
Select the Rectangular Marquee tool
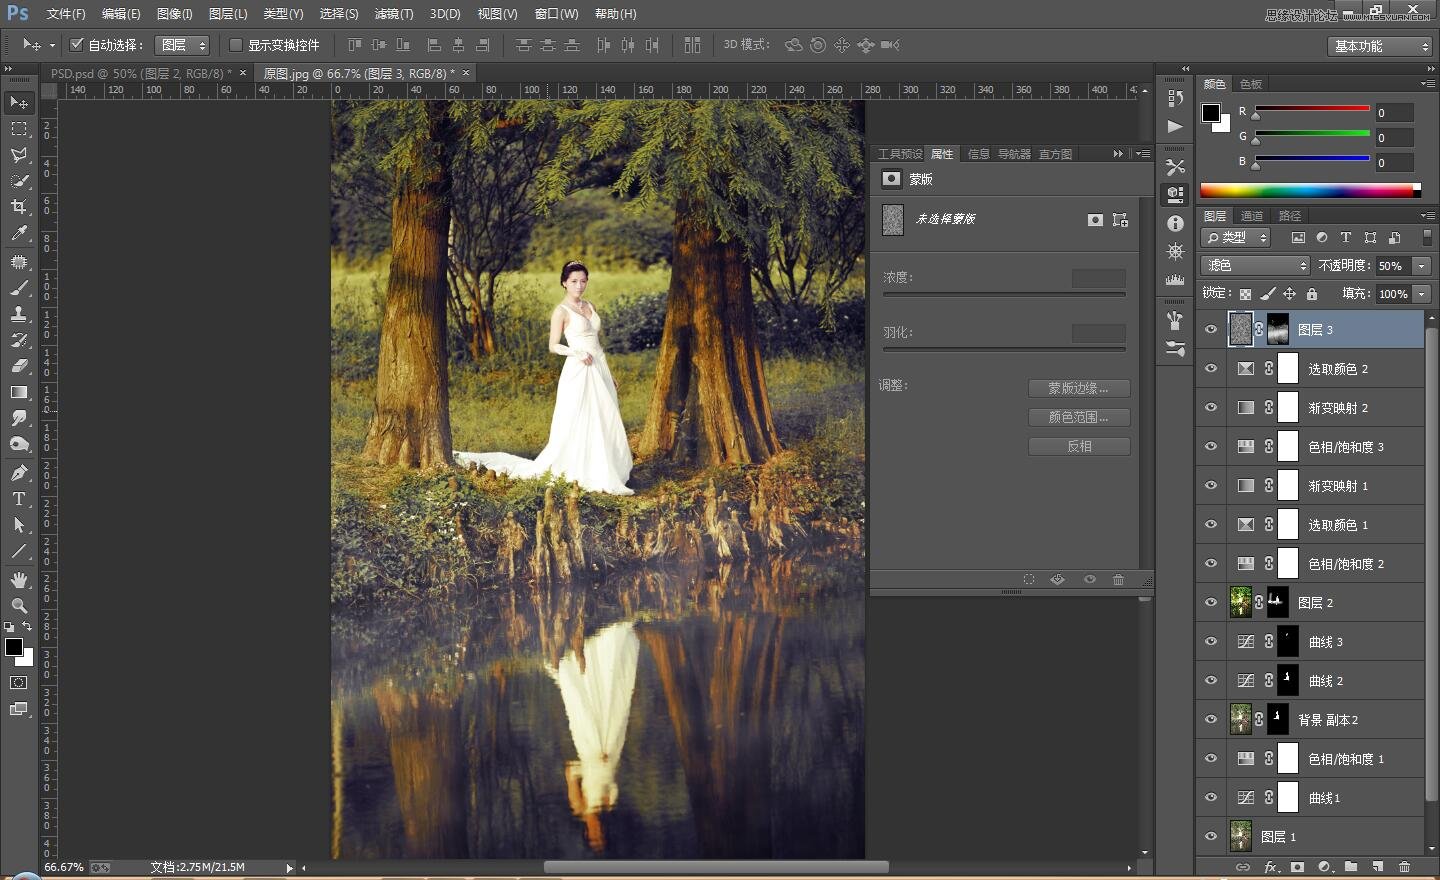pyautogui.click(x=19, y=129)
